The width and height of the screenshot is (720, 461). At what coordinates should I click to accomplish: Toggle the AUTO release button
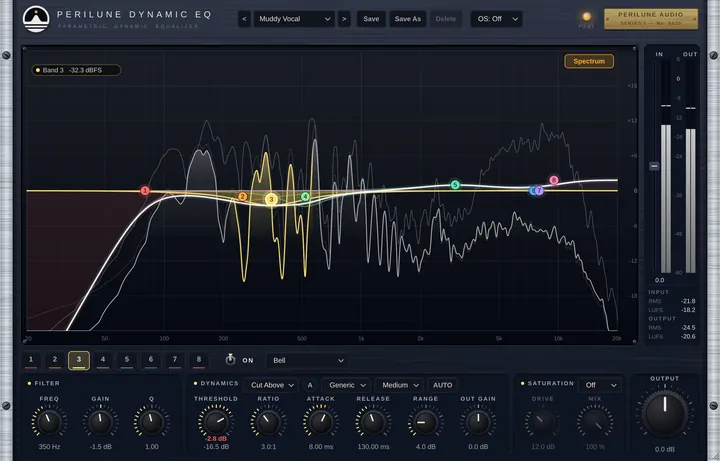tap(443, 385)
